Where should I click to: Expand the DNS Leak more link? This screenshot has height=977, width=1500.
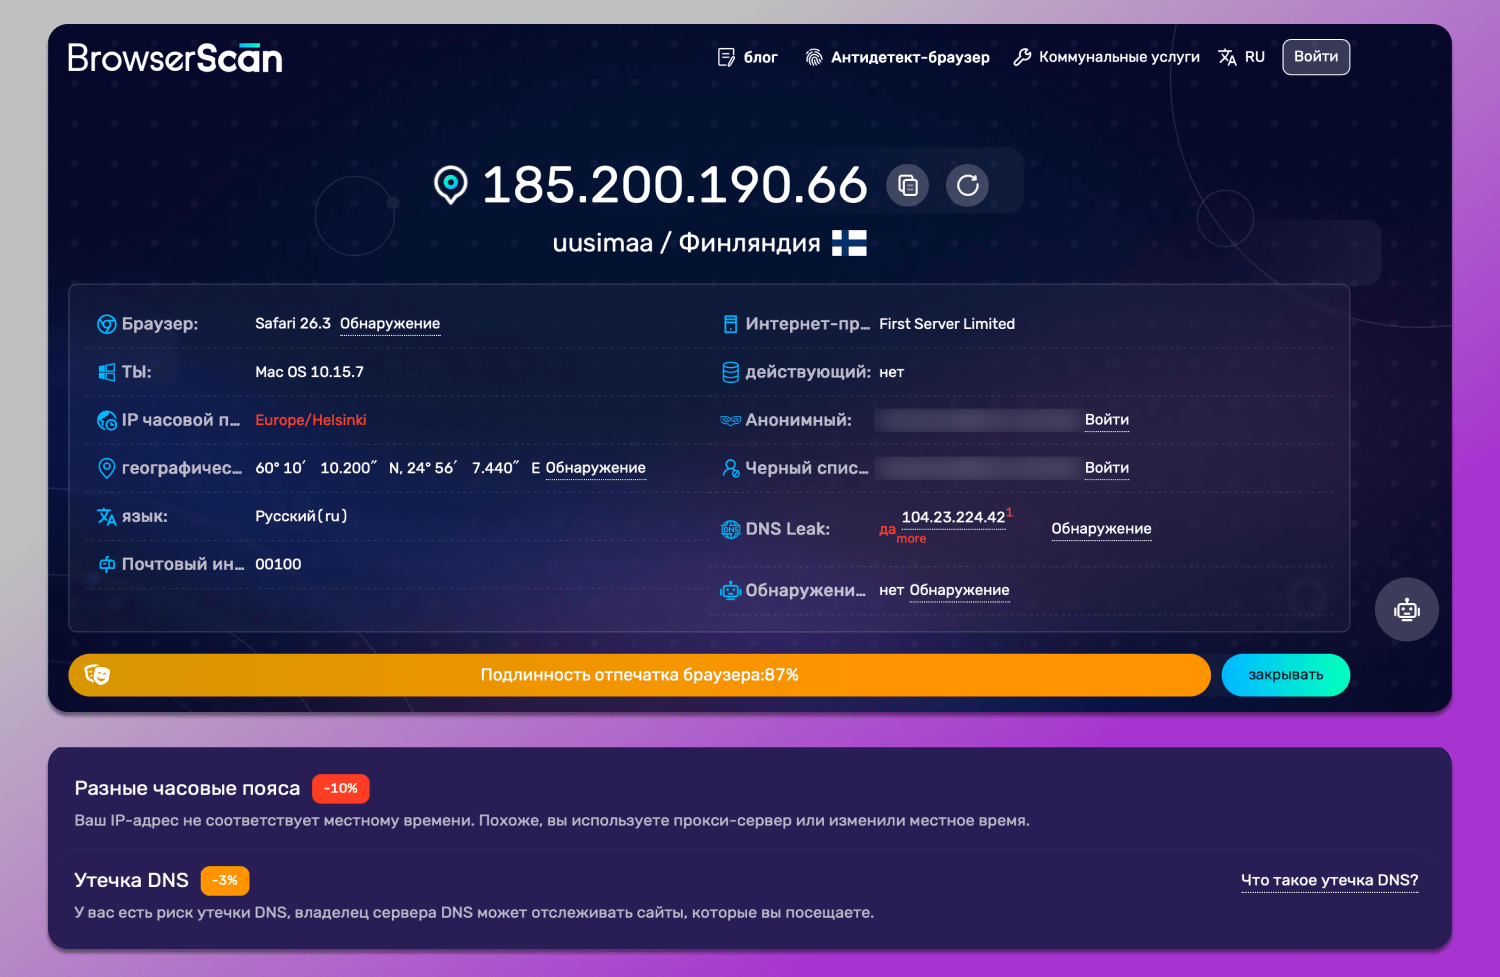[911, 538]
